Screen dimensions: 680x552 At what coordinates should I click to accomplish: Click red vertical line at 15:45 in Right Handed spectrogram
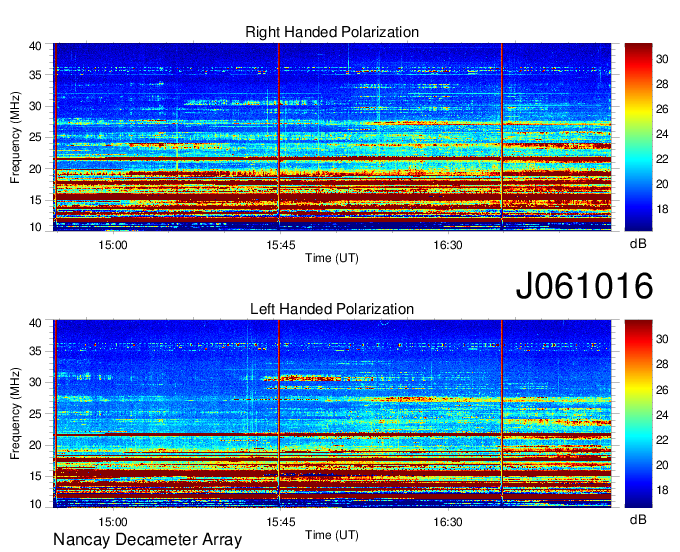279,137
